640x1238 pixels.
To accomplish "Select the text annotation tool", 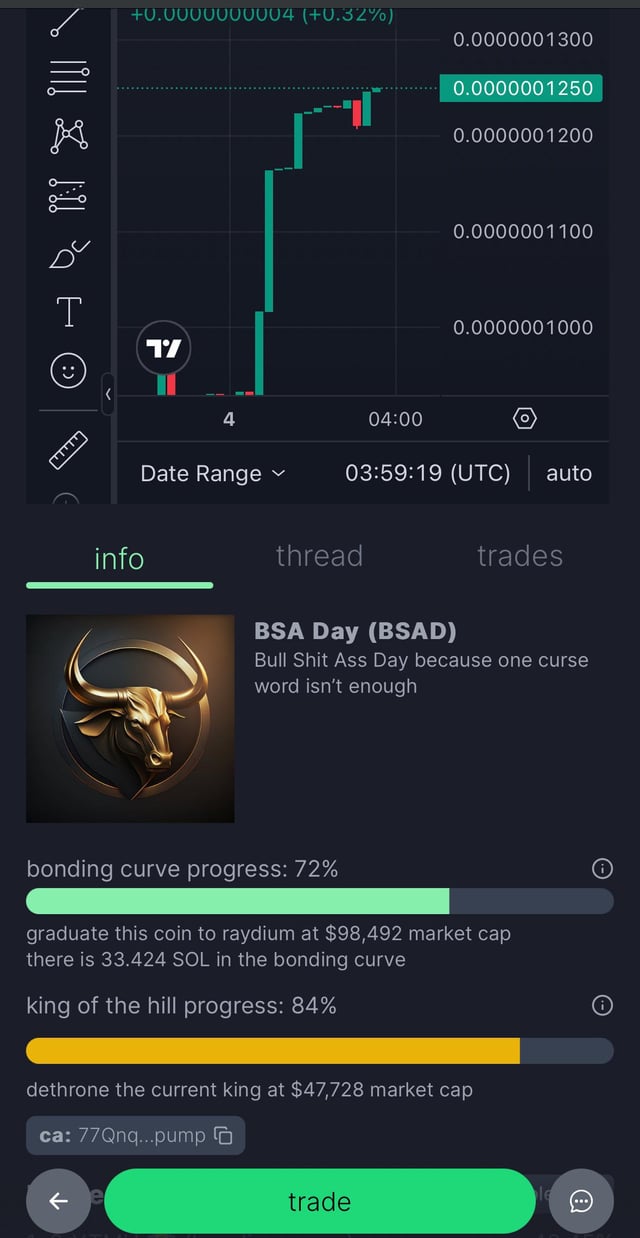I will tap(68, 312).
